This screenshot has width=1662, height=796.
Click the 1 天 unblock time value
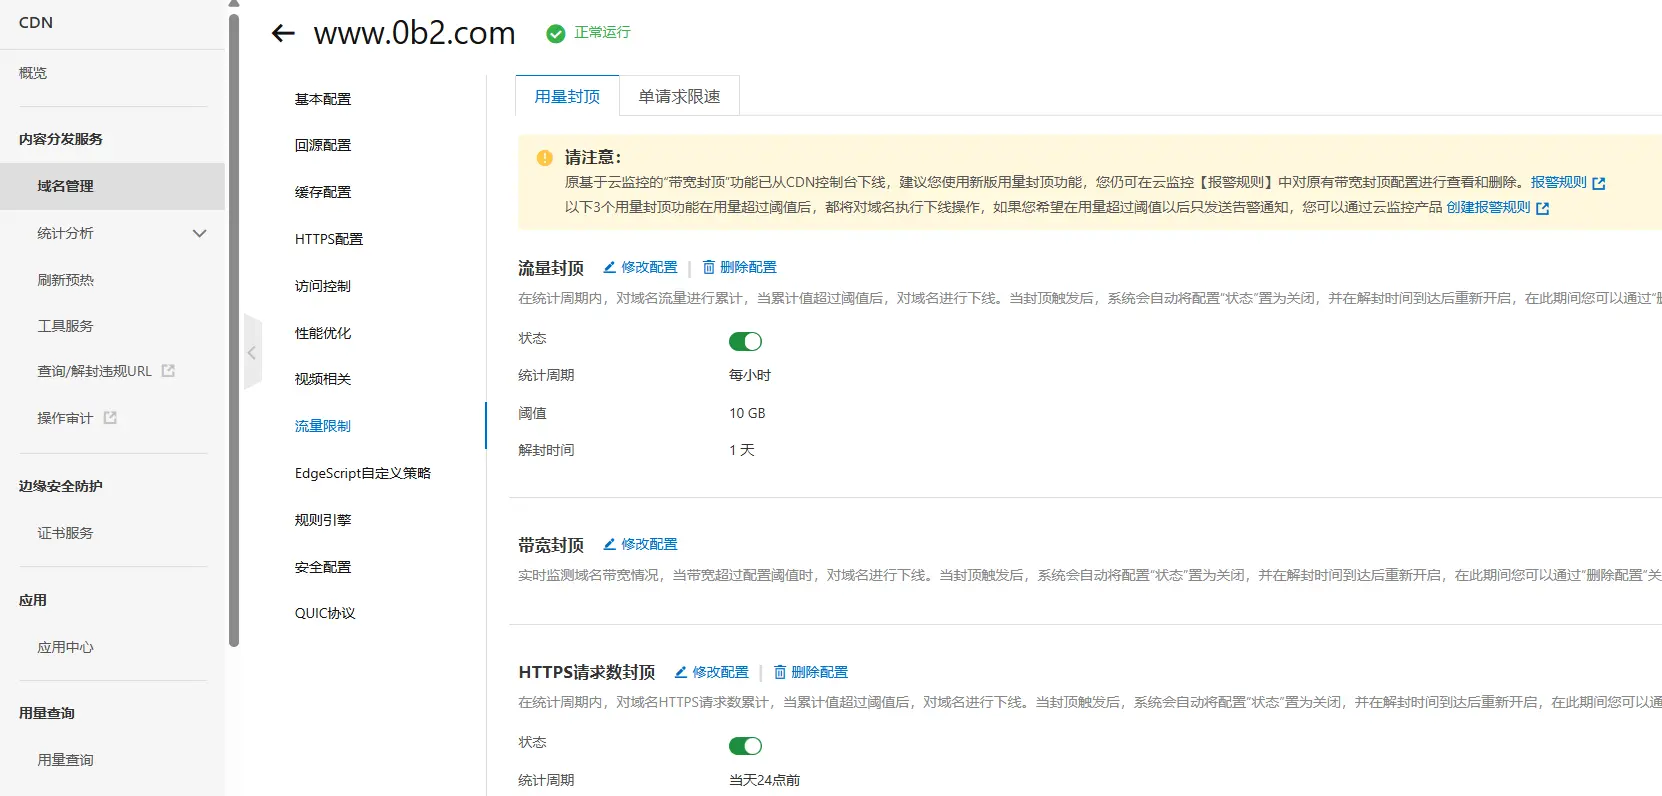click(x=742, y=450)
